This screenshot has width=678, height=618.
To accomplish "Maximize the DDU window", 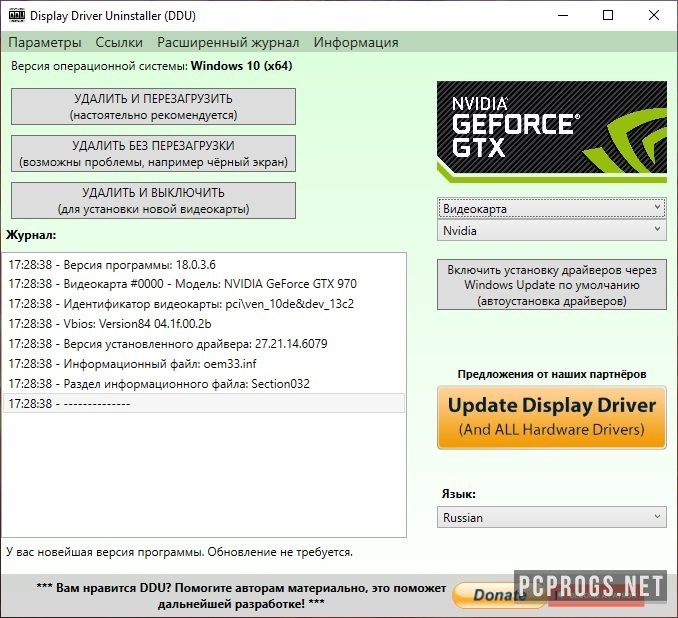I will pyautogui.click(x=608, y=16).
